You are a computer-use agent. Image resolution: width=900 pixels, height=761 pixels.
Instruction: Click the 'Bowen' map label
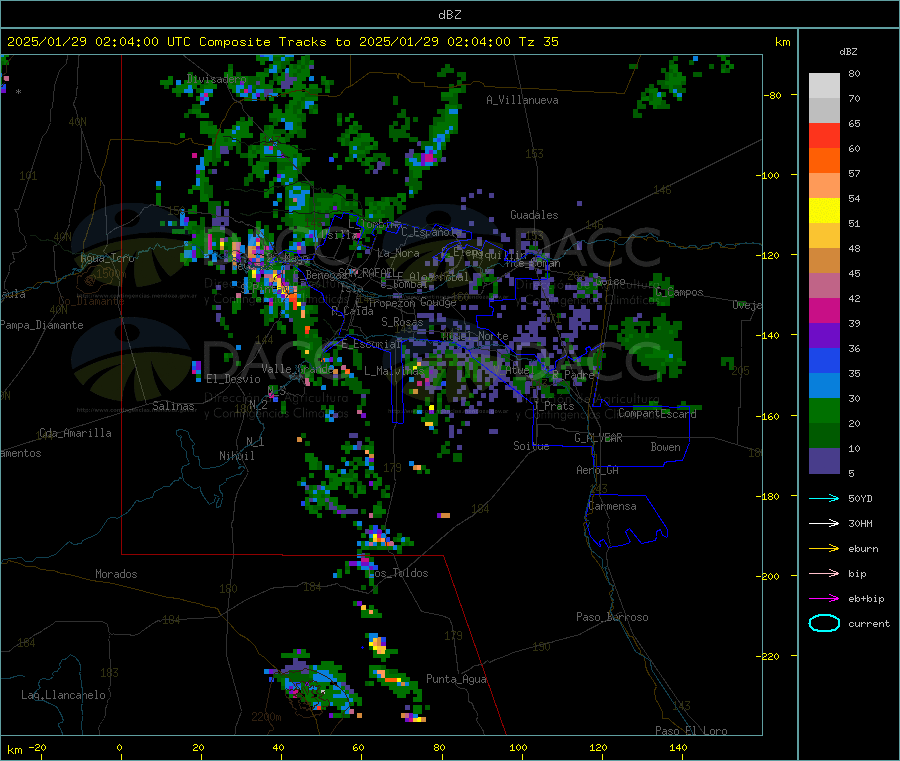point(665,447)
